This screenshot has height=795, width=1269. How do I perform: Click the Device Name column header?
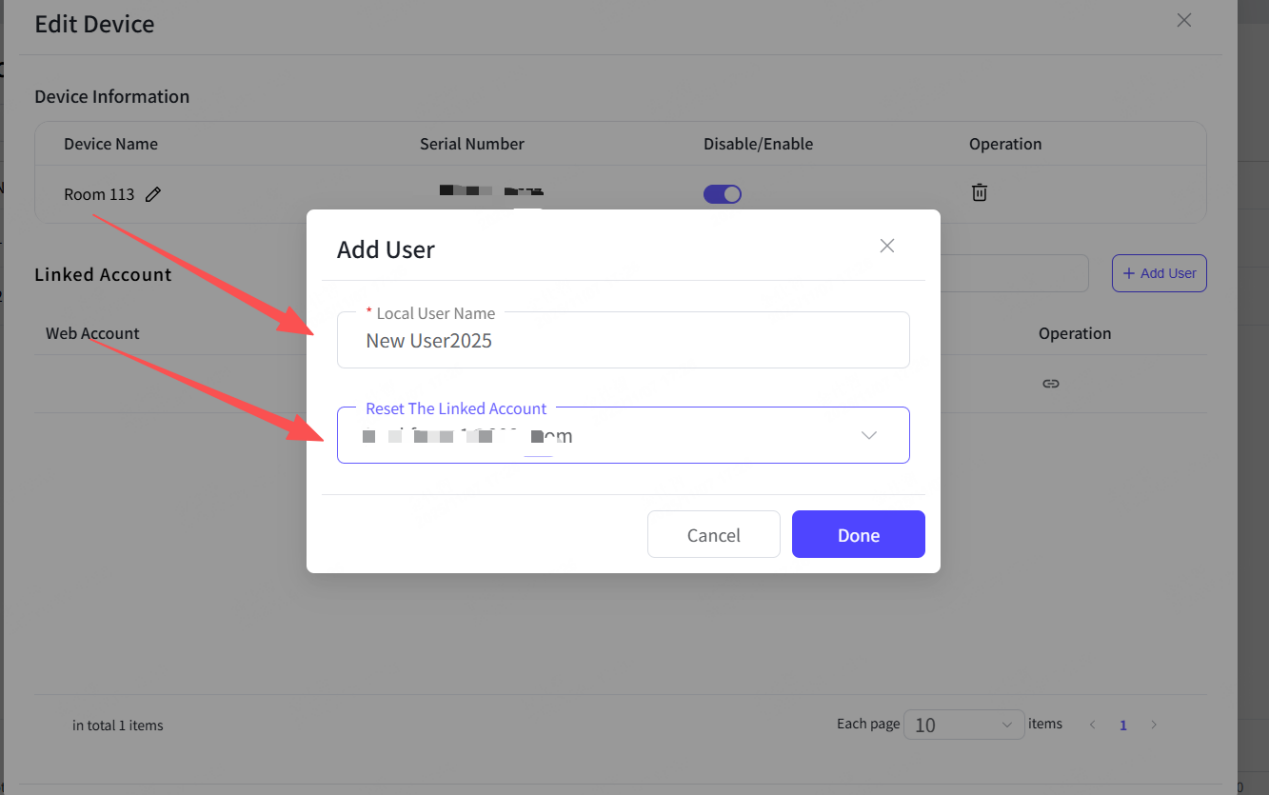click(111, 144)
